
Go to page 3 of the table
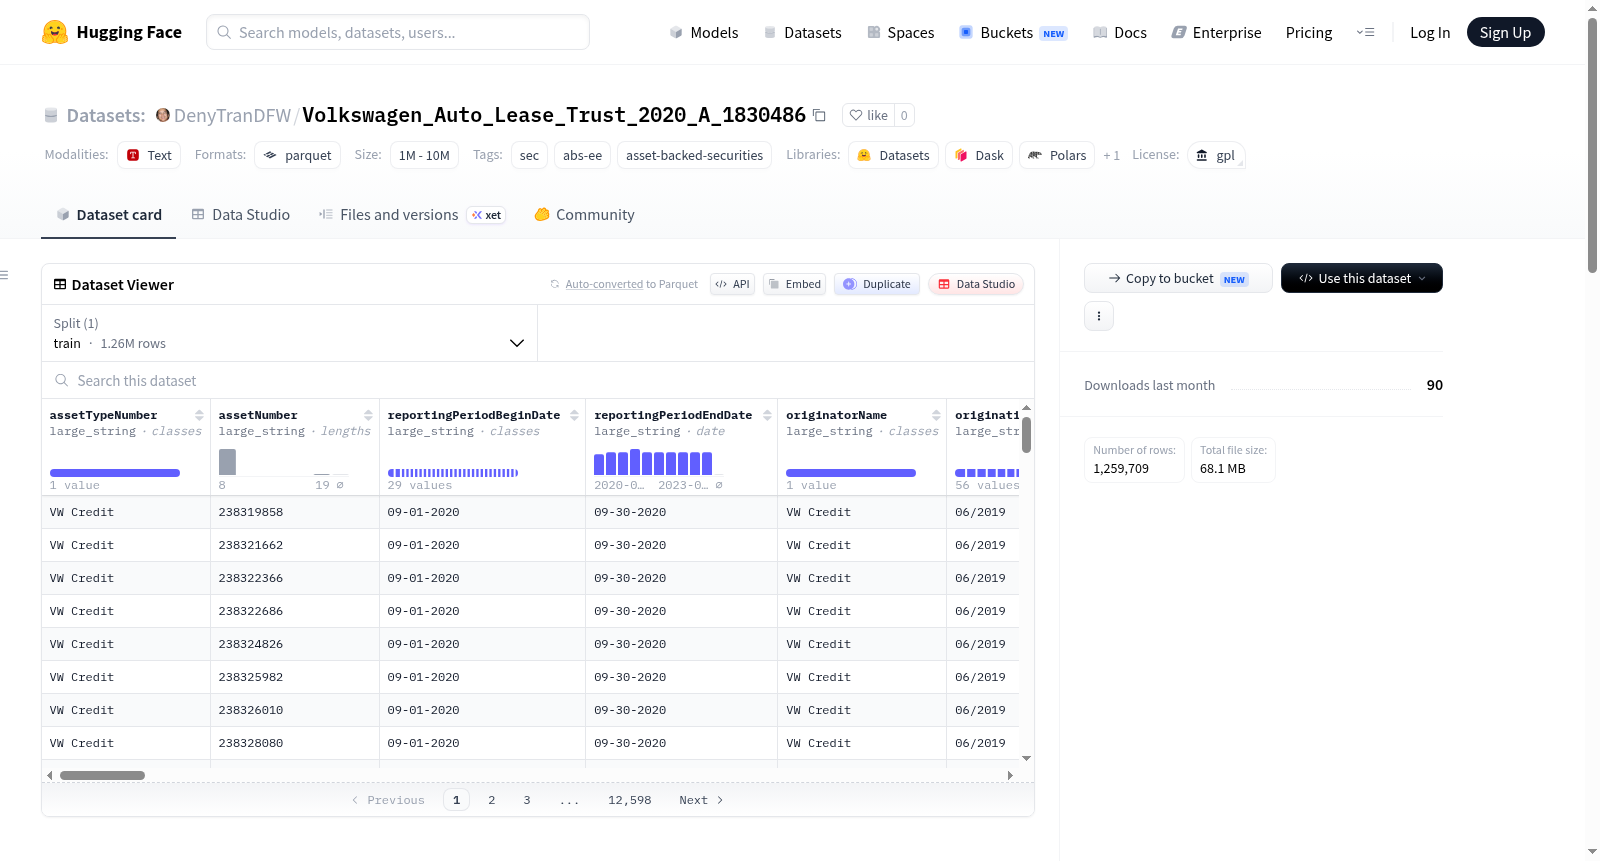pos(527,800)
